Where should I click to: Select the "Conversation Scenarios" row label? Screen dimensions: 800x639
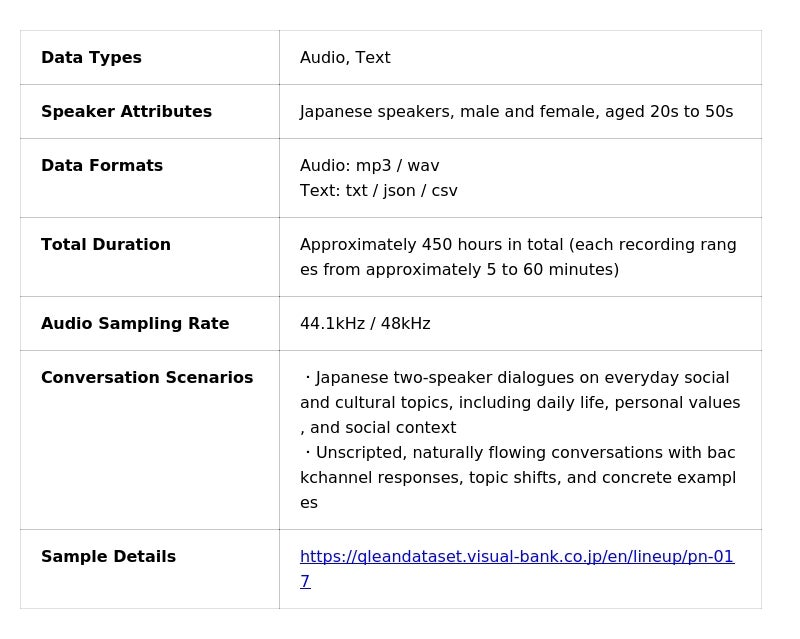pyautogui.click(x=147, y=378)
